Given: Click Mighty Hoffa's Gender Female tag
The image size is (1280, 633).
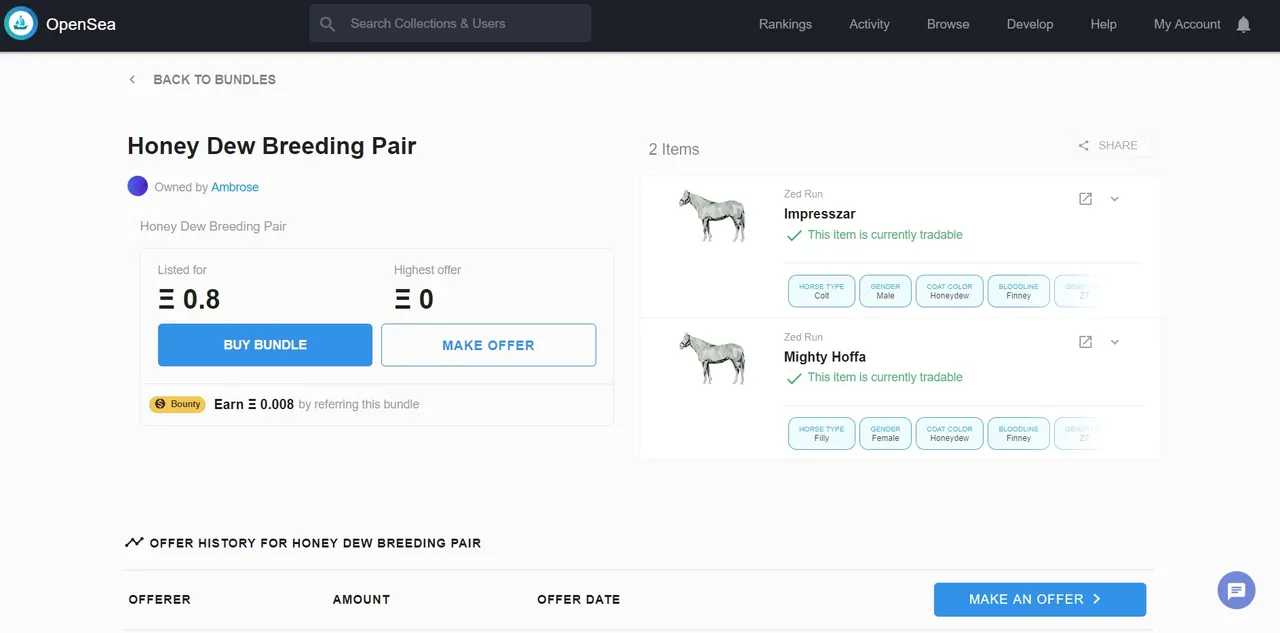Looking at the screenshot, I should [885, 434].
